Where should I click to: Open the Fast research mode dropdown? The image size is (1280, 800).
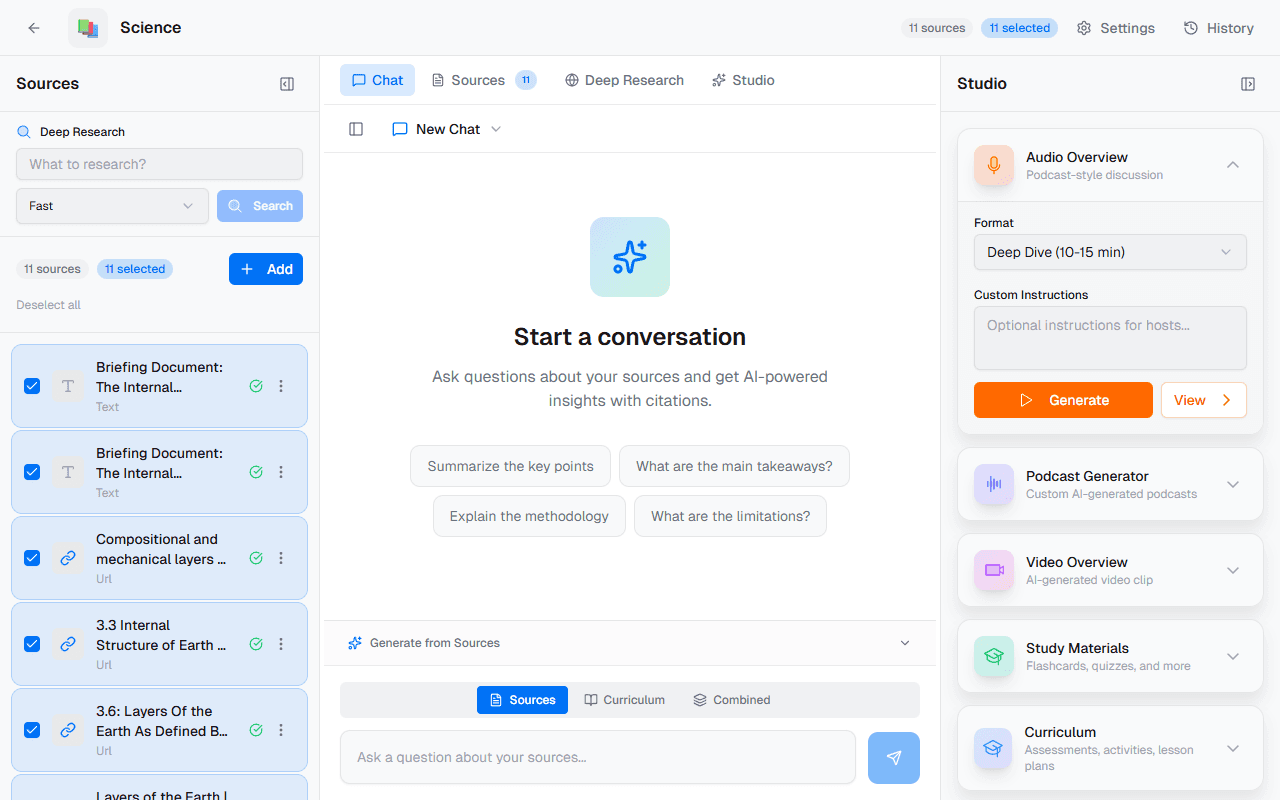click(111, 205)
